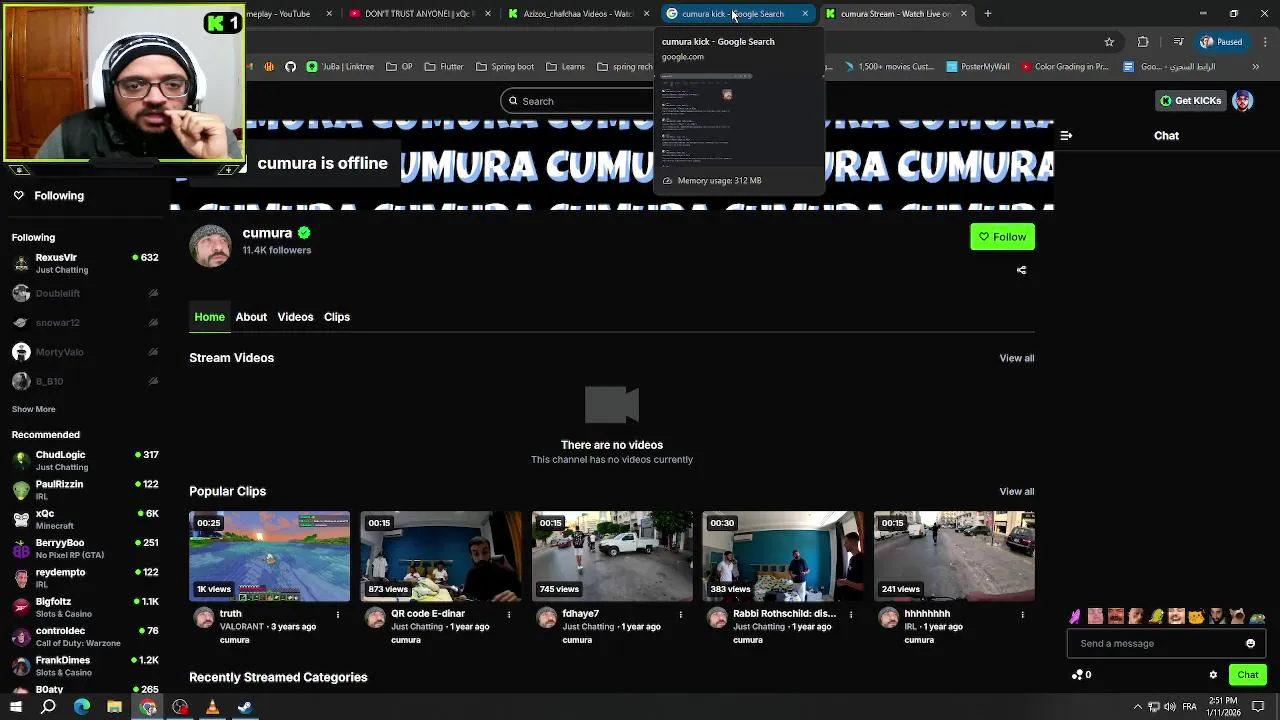Image resolution: width=1280 pixels, height=720 pixels.
Task: Open chat settings gear icon
Action: tap(1213, 675)
